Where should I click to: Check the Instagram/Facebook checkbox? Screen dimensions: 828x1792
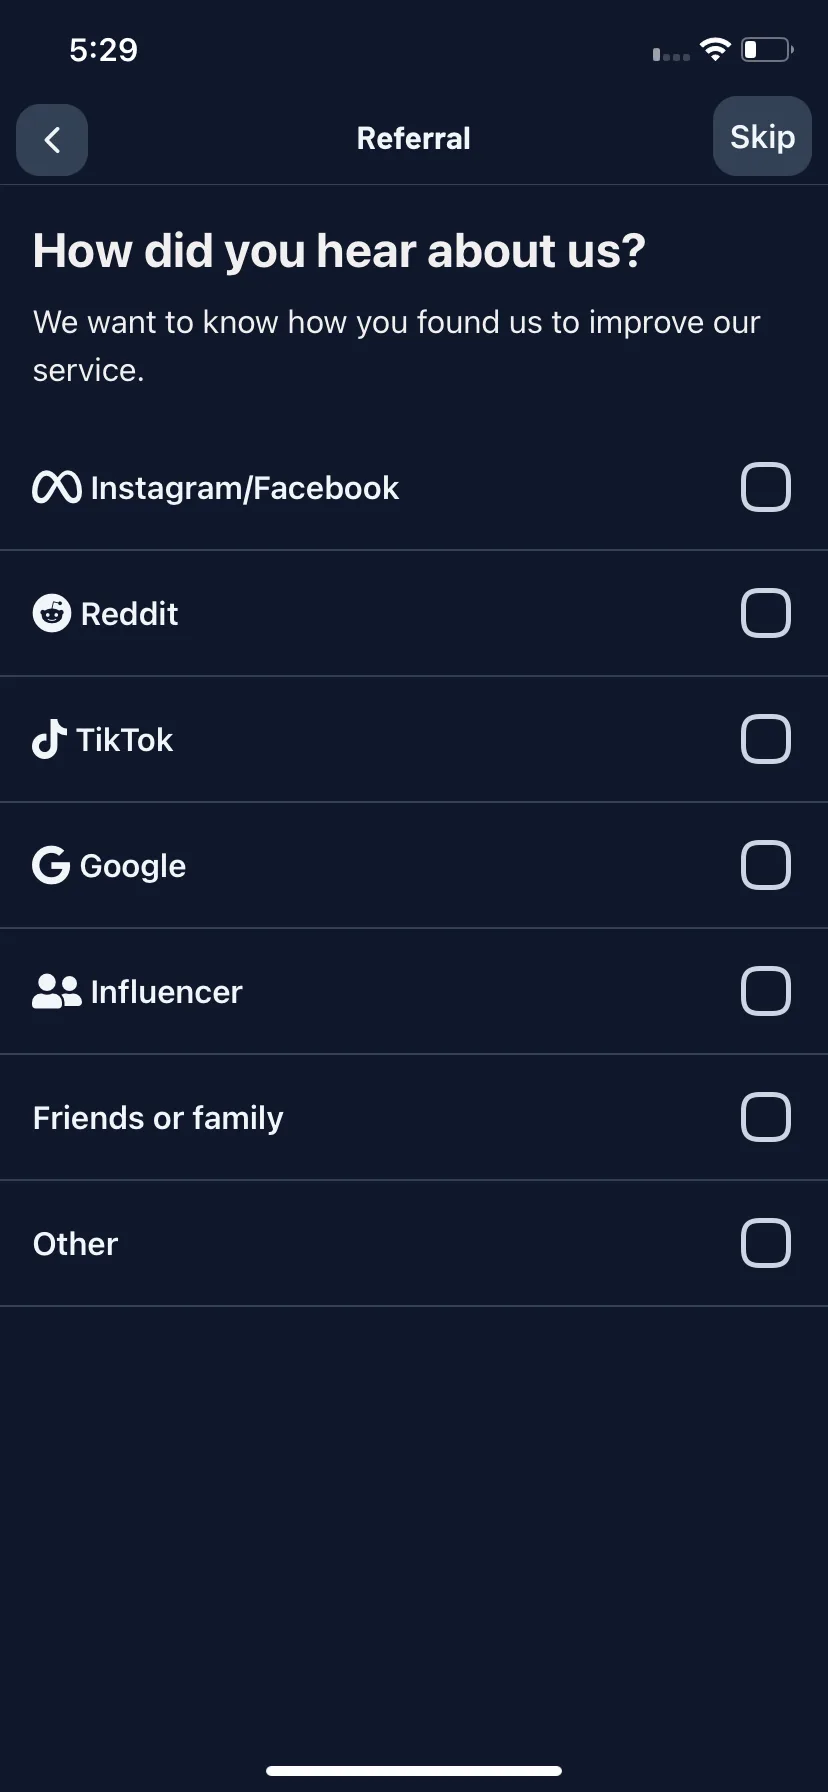tap(766, 487)
